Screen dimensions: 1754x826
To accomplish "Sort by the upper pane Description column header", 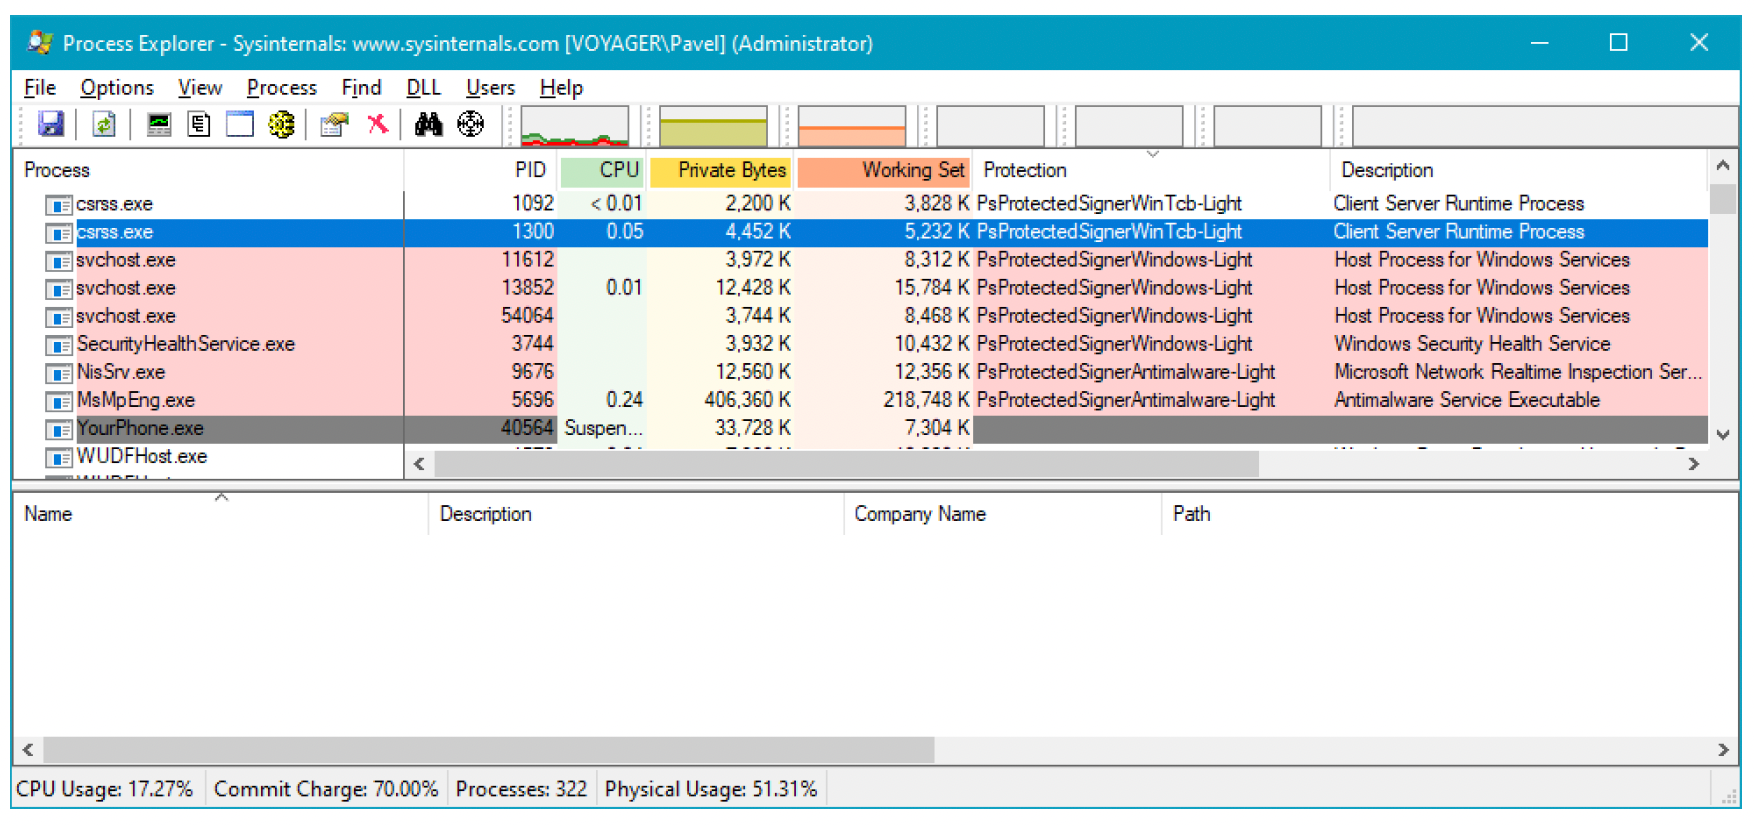I will click(1519, 170).
